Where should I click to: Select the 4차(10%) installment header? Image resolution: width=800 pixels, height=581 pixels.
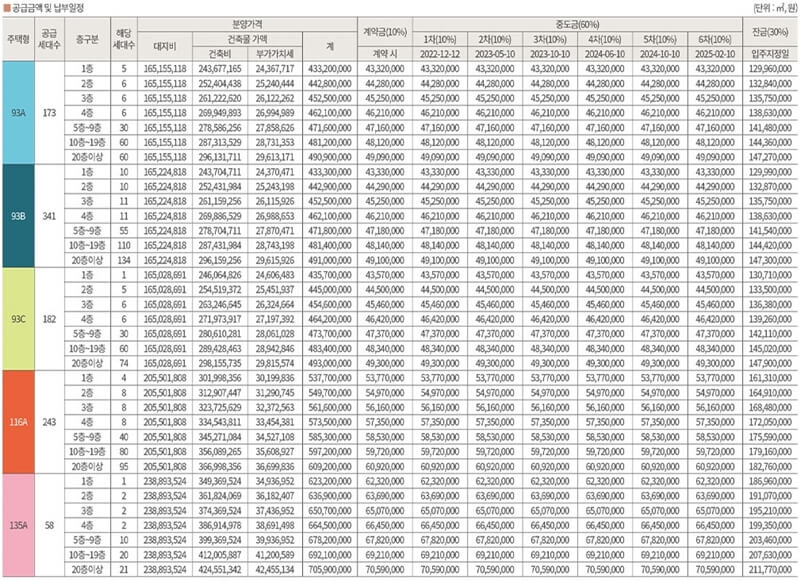(x=605, y=39)
